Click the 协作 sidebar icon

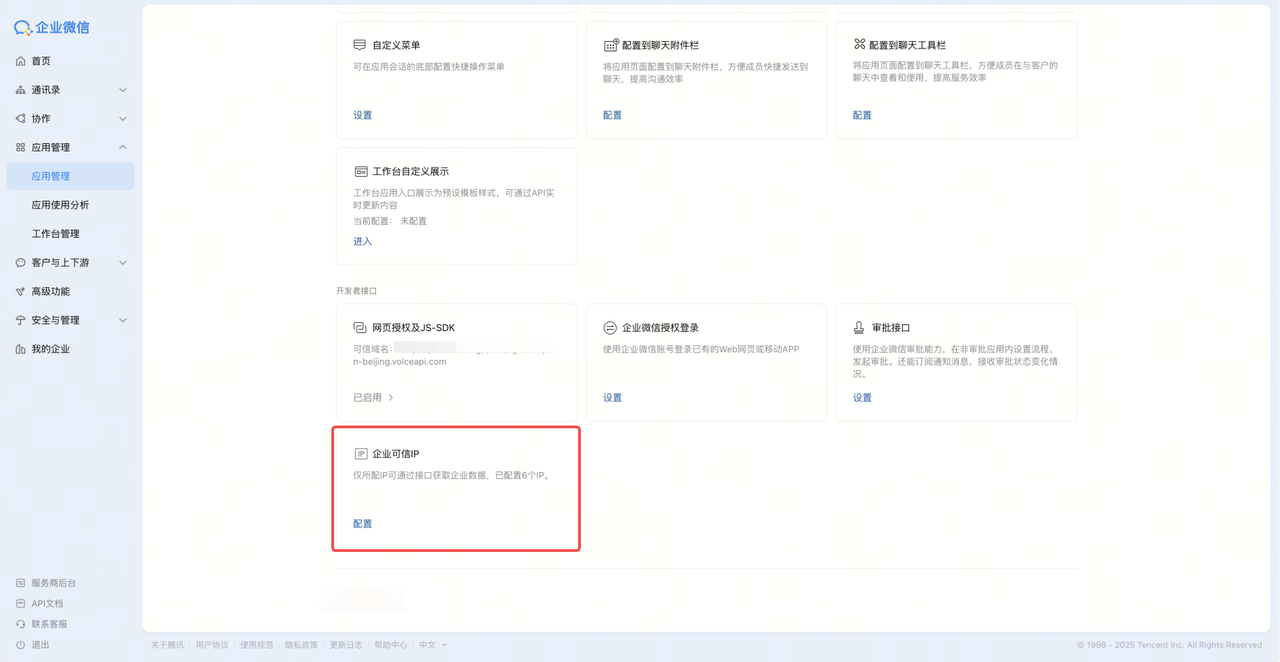20,119
